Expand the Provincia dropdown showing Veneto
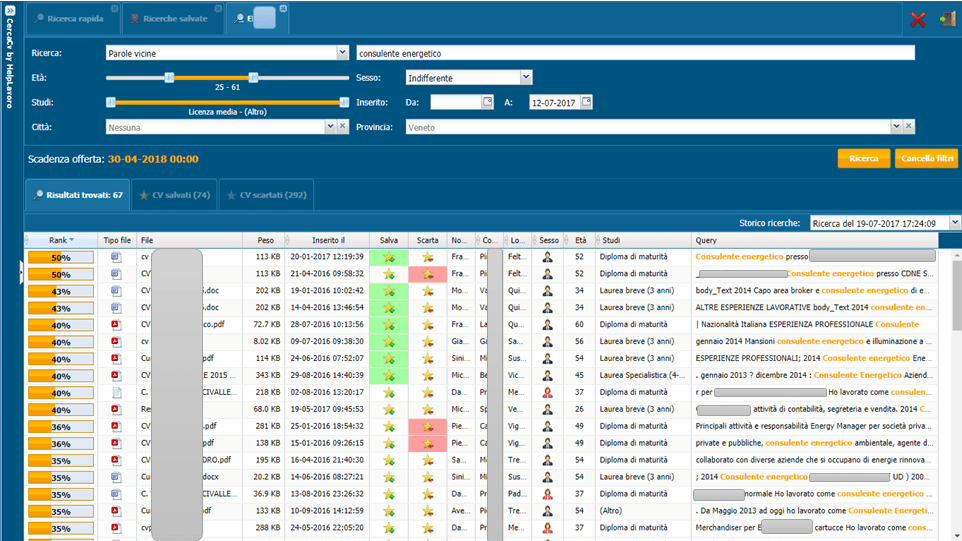 (895, 127)
